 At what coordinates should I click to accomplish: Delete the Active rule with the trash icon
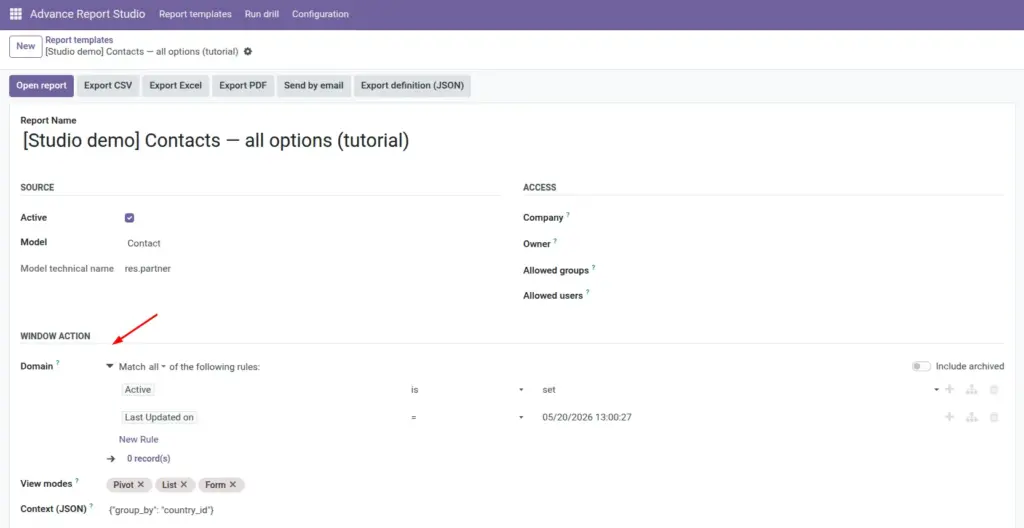pyautogui.click(x=994, y=389)
